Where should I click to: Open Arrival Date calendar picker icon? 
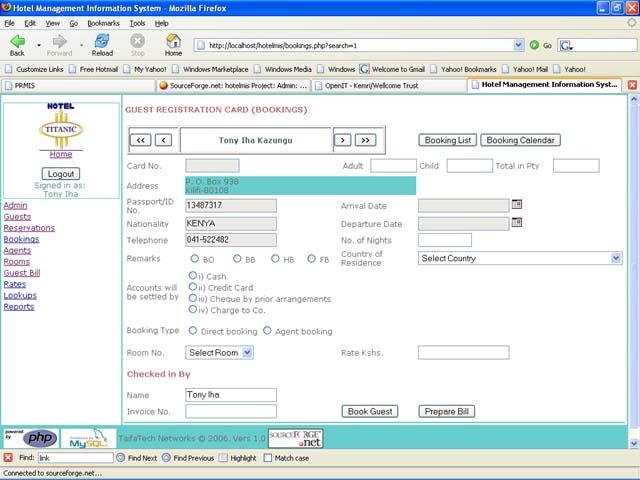(x=517, y=204)
